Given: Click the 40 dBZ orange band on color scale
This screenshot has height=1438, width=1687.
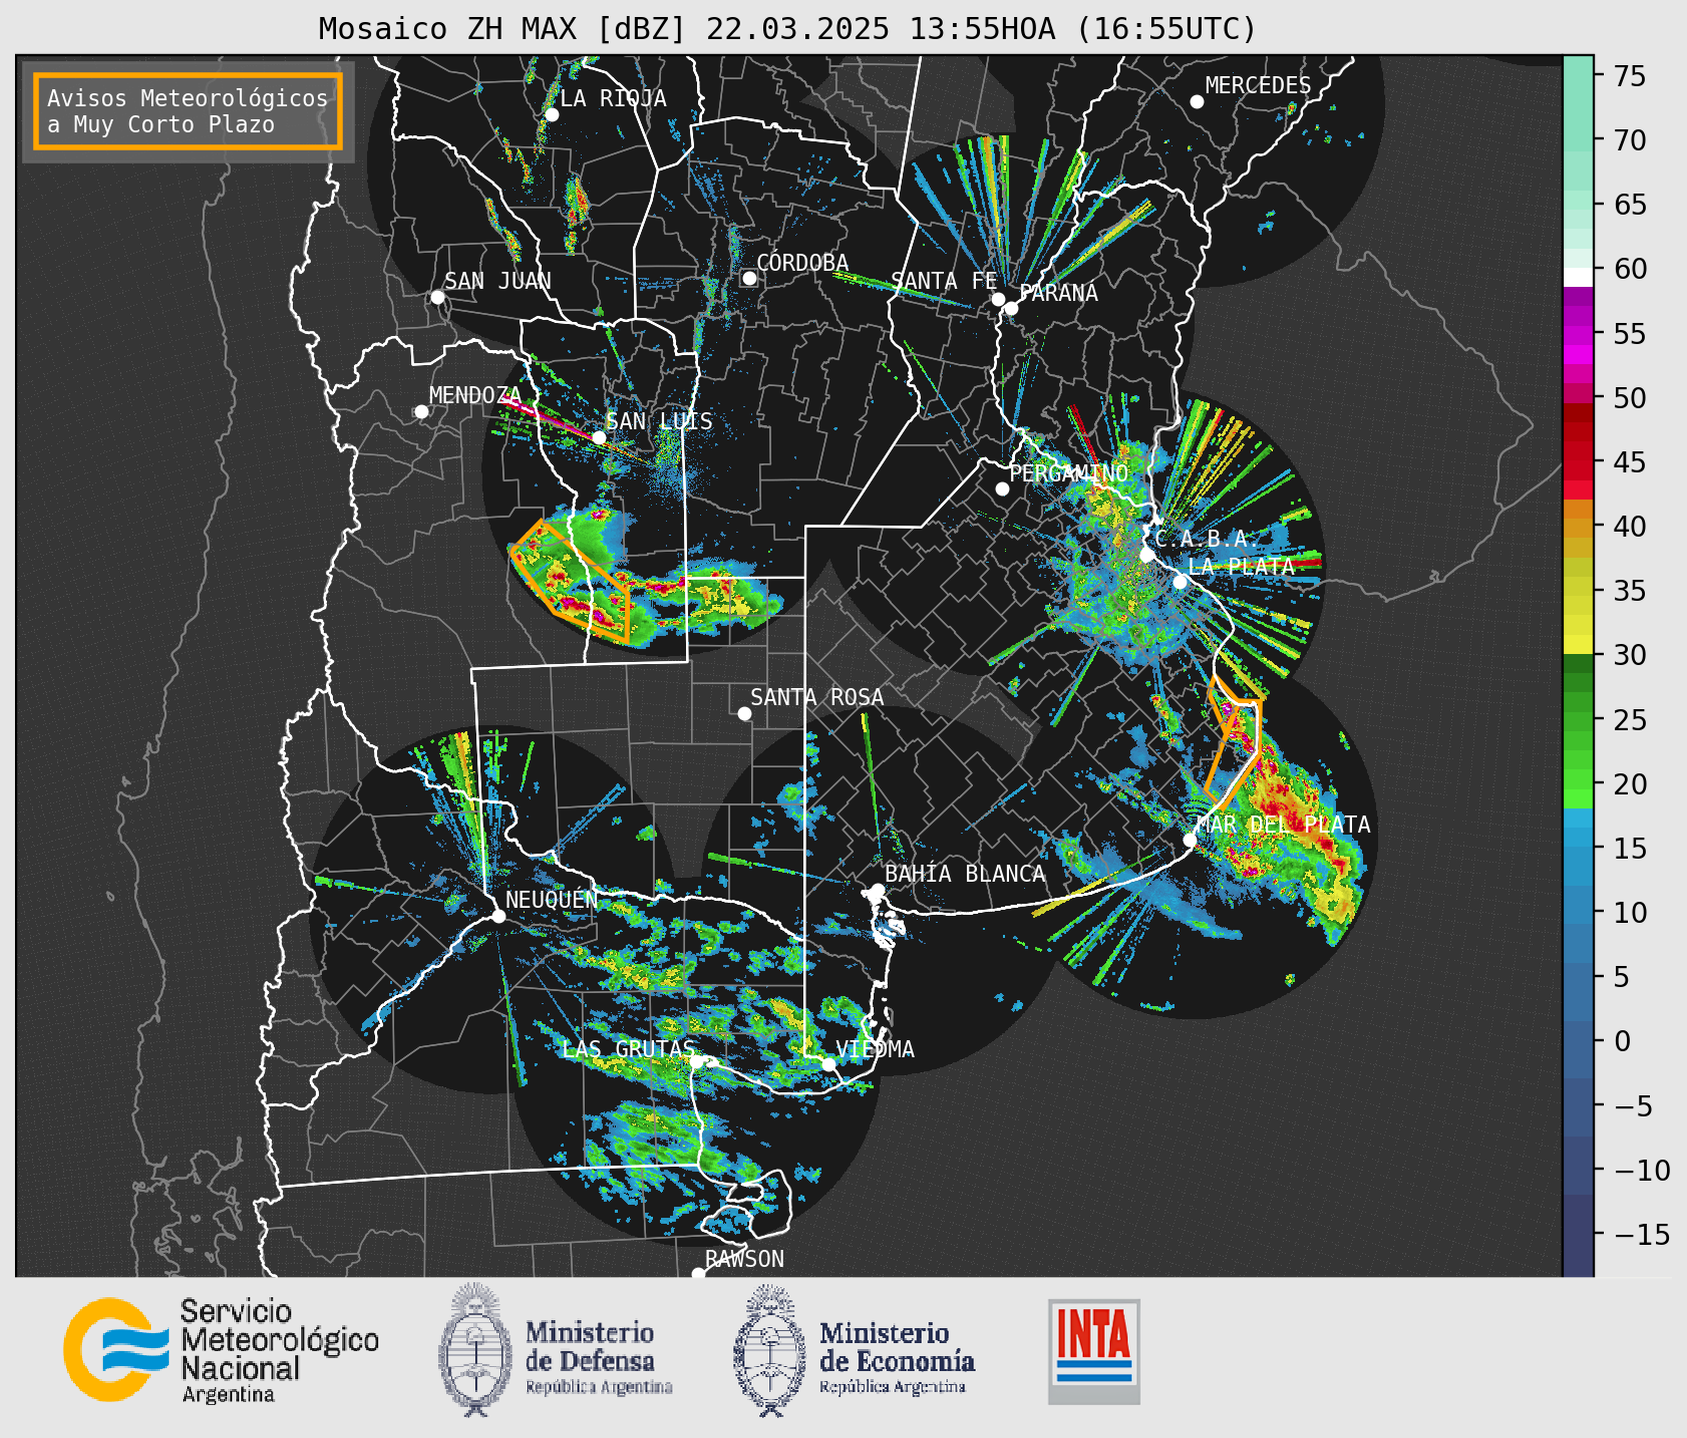Looking at the screenshot, I should click(1578, 526).
